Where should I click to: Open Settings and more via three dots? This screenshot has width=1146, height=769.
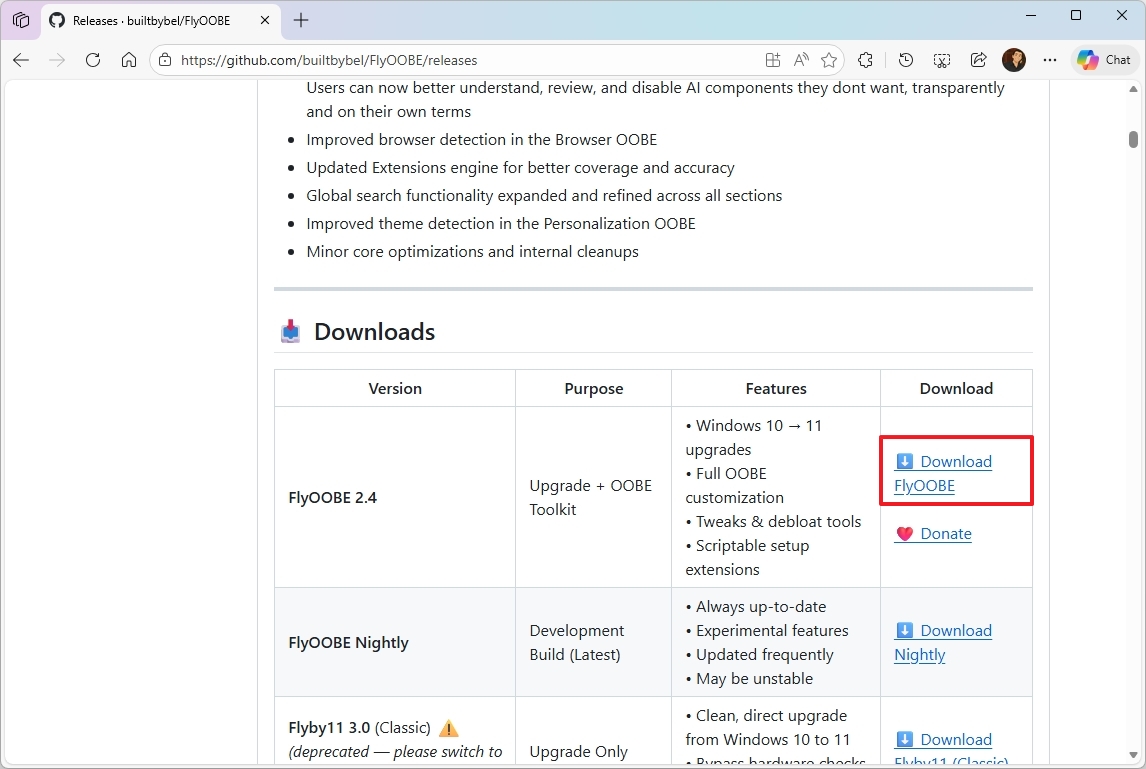tap(1049, 60)
